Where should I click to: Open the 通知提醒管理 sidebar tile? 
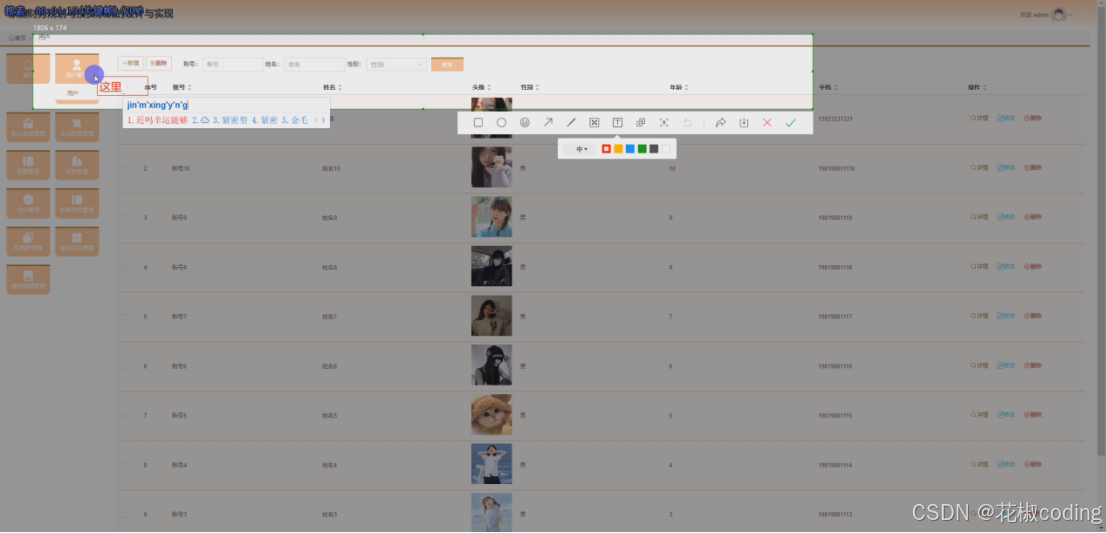coord(28,279)
